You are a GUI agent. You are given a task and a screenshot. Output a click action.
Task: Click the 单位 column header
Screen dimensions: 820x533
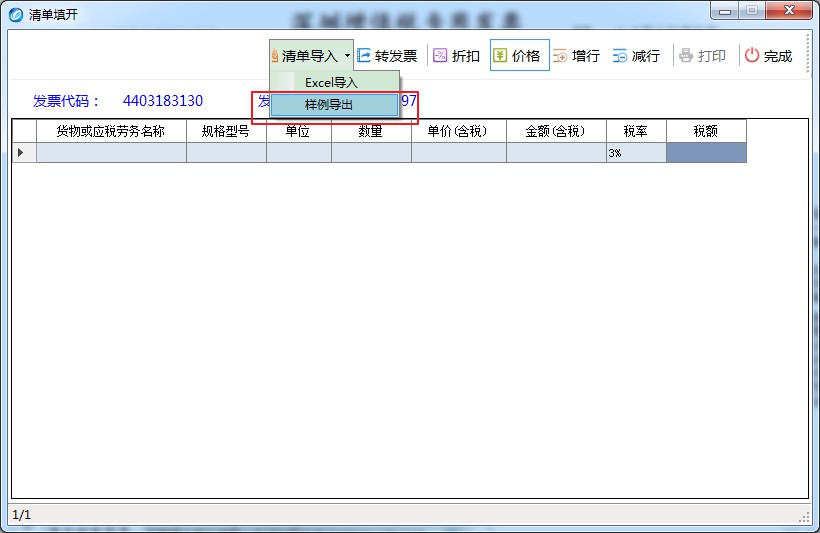coord(299,131)
